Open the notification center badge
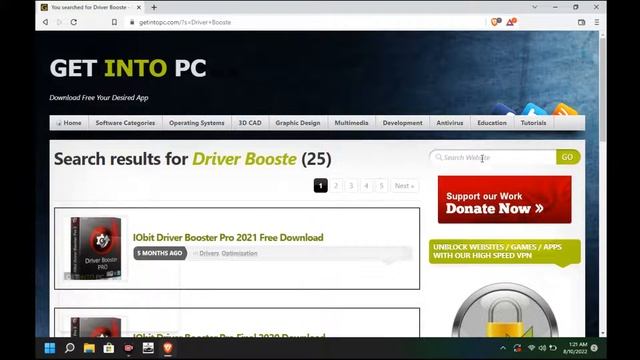Screen dimensions: 640x360 (x=595, y=348)
